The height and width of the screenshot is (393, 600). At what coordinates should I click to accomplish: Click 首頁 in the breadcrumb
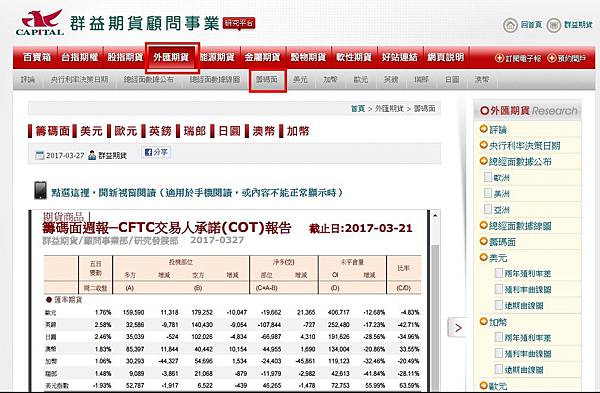(x=358, y=109)
